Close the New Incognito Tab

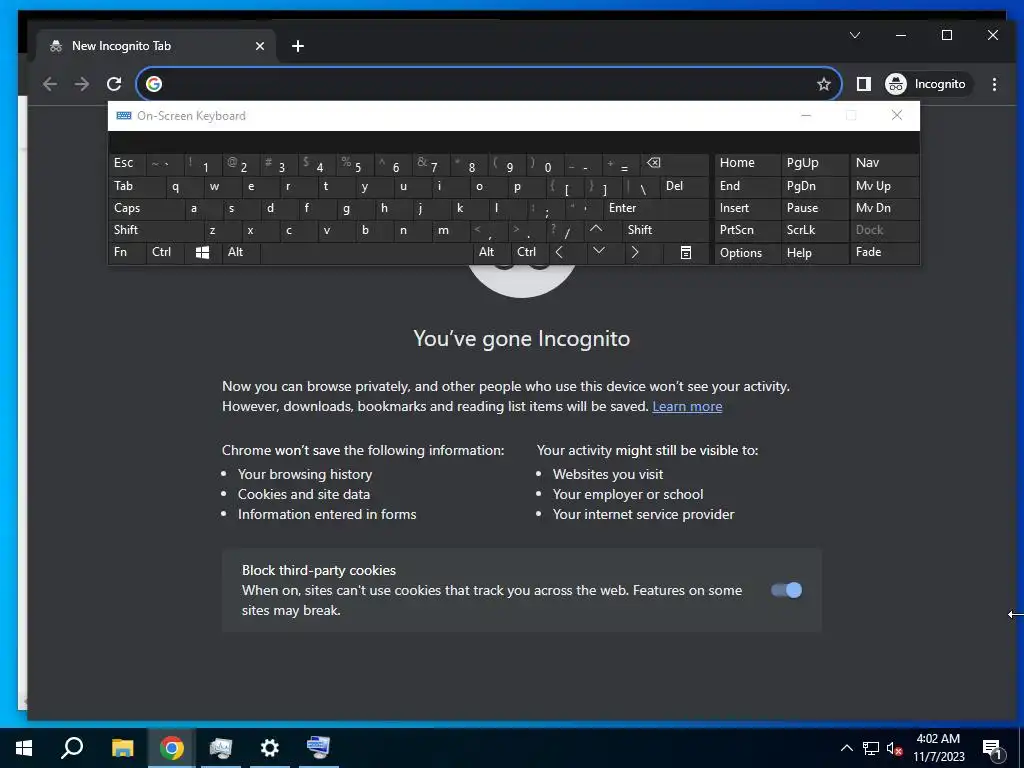click(x=260, y=46)
